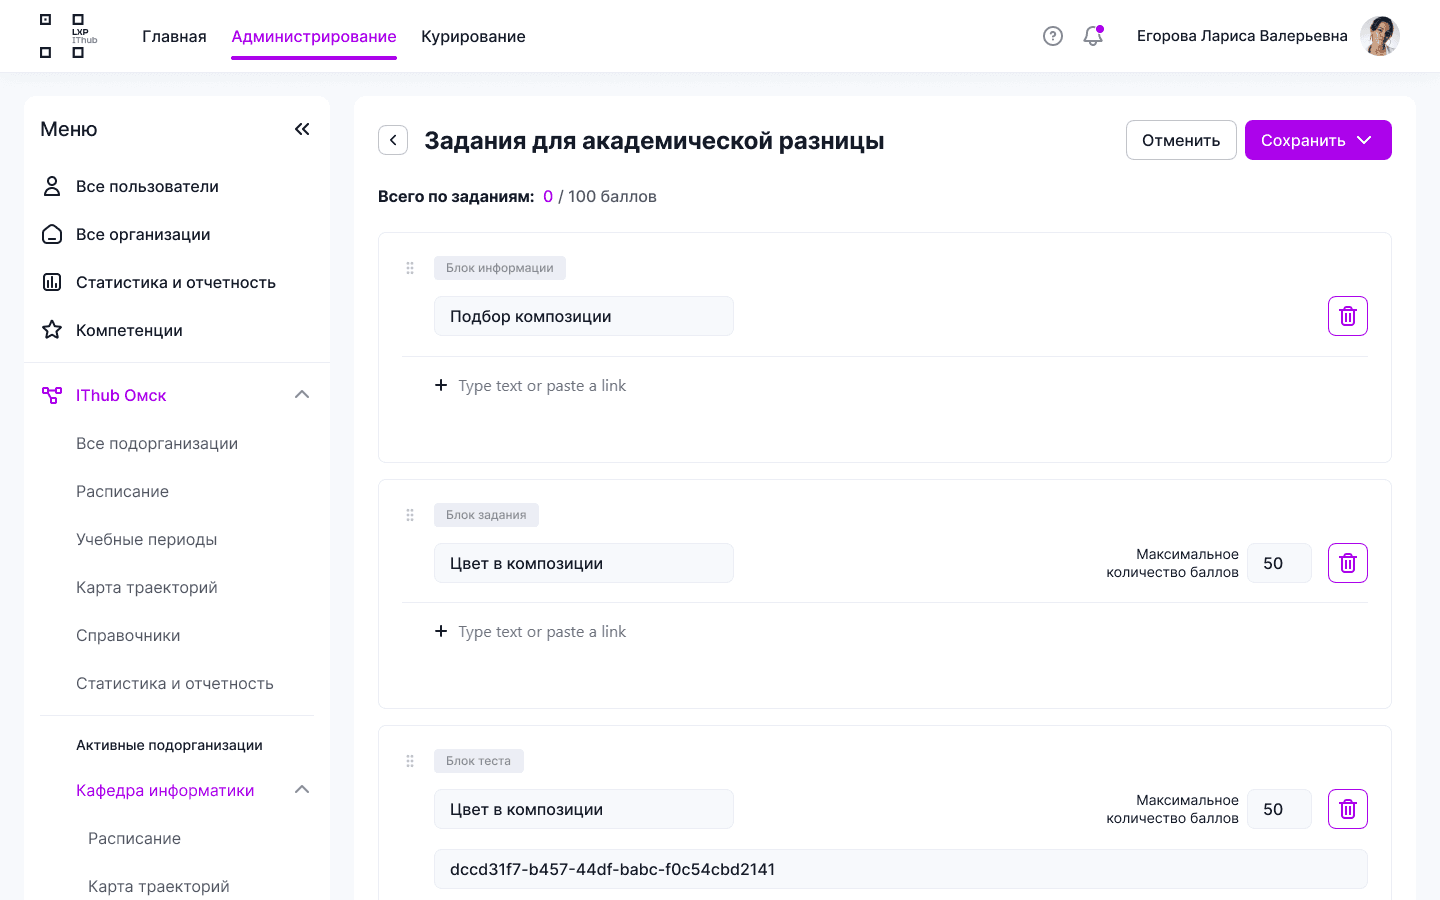This screenshot has width=1440, height=900.
Task: Click text placeholder in information block editor
Action: (x=542, y=385)
